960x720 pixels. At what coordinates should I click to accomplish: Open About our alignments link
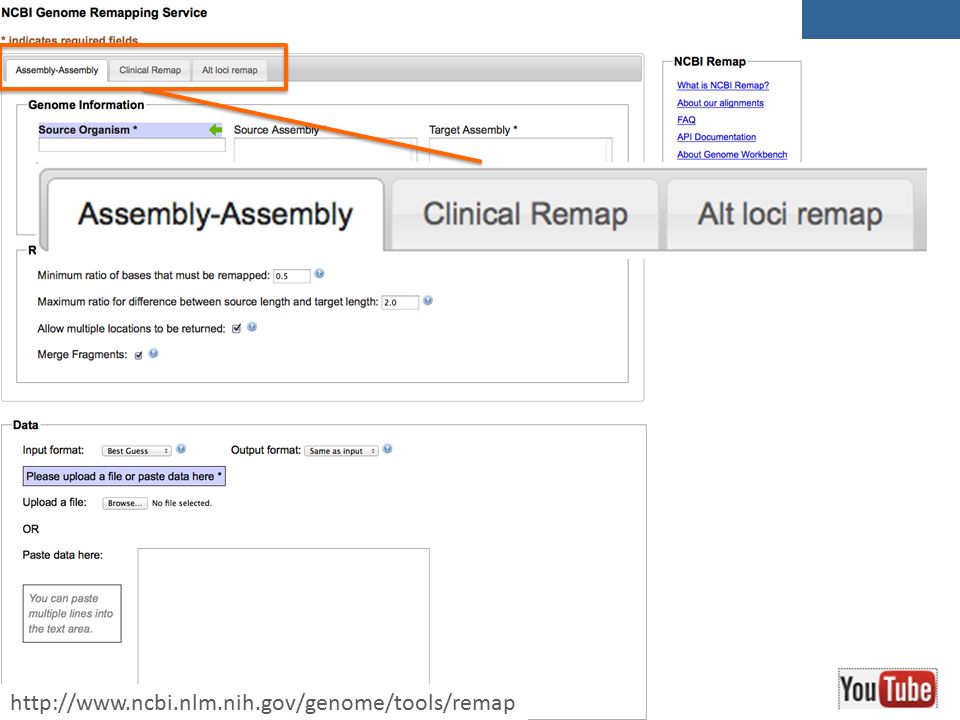720,103
